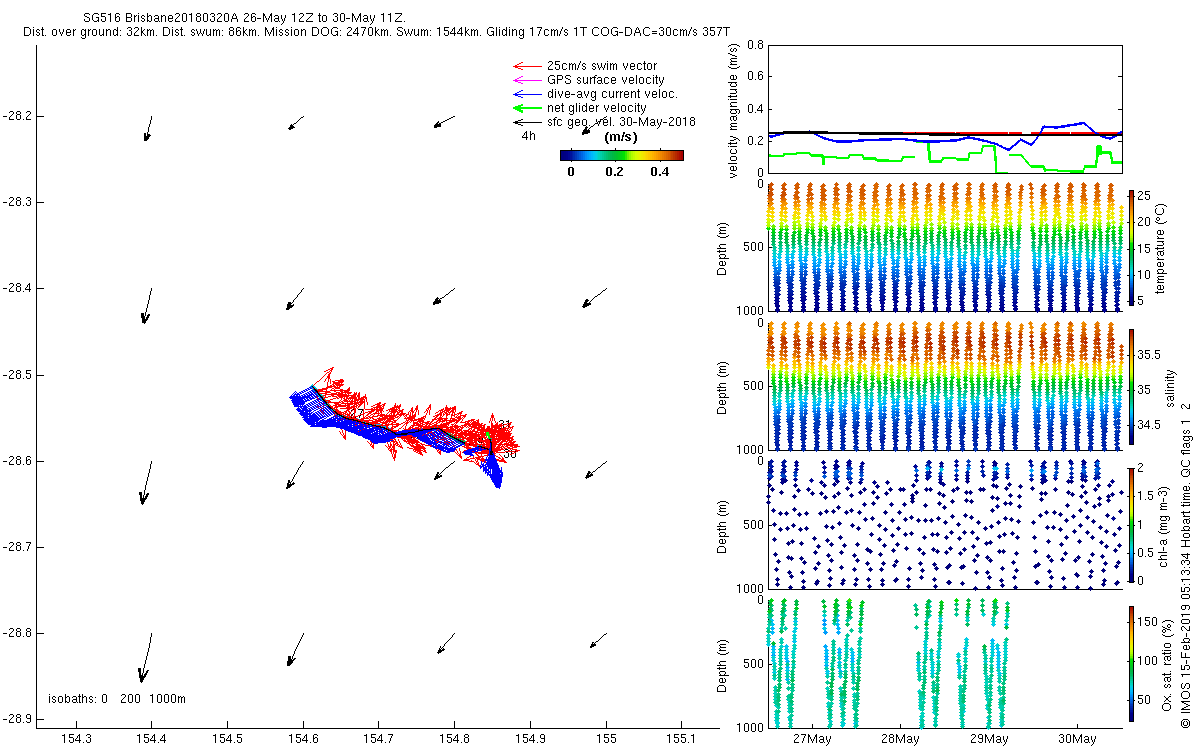Click the 25 tick on the temperature colorbar
The image size is (1200, 750).
point(1145,197)
